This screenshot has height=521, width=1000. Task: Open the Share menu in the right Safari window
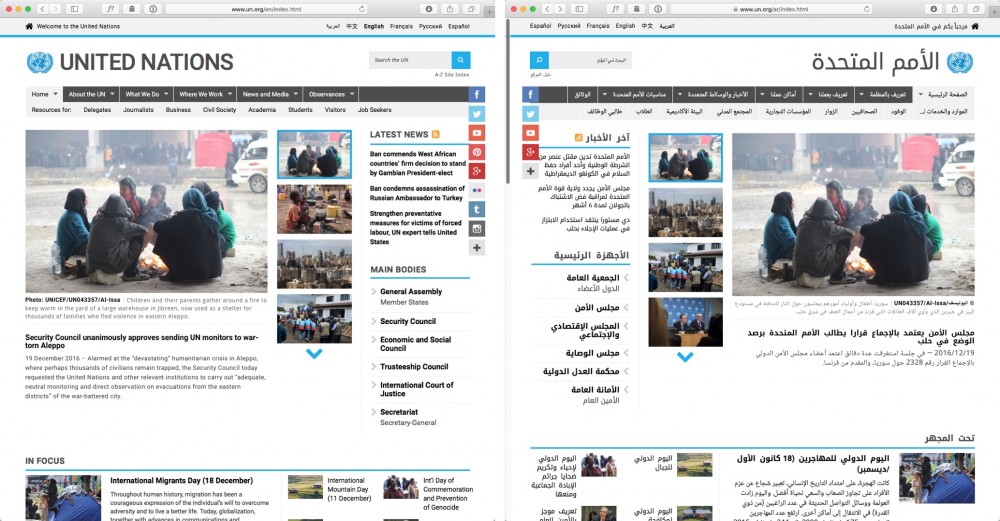[955, 9]
